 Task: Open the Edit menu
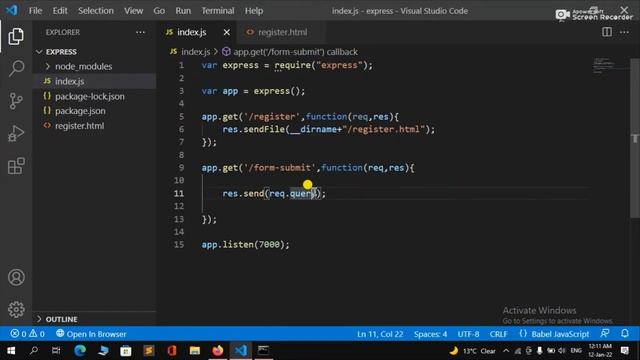coord(60,11)
